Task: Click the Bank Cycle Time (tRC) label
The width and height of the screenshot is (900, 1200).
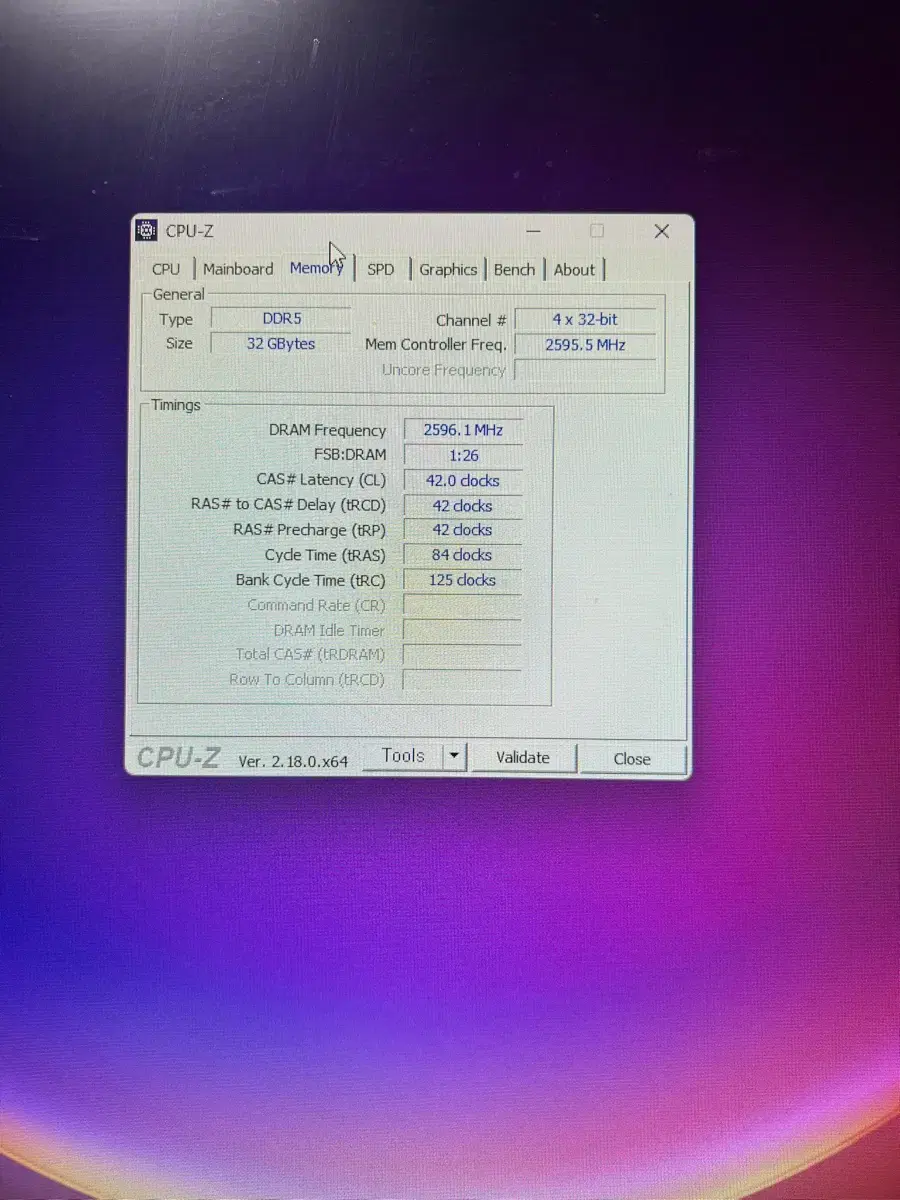Action: (x=310, y=580)
